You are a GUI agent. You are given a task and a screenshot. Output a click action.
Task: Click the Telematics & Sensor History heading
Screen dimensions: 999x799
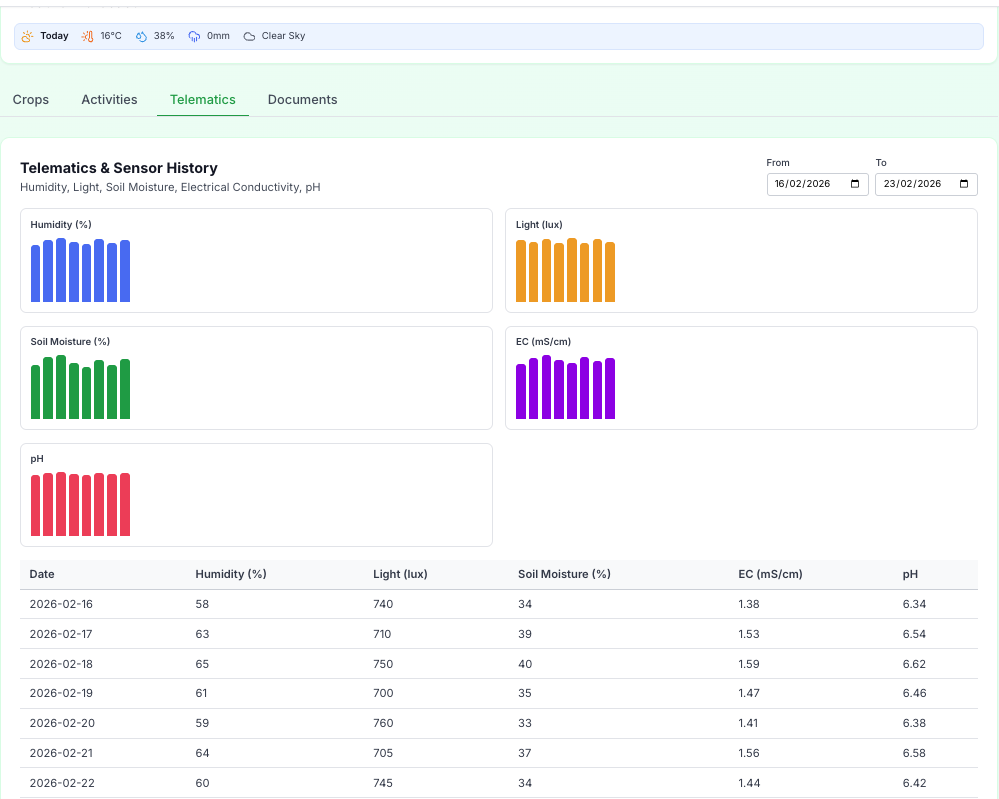tap(119, 168)
